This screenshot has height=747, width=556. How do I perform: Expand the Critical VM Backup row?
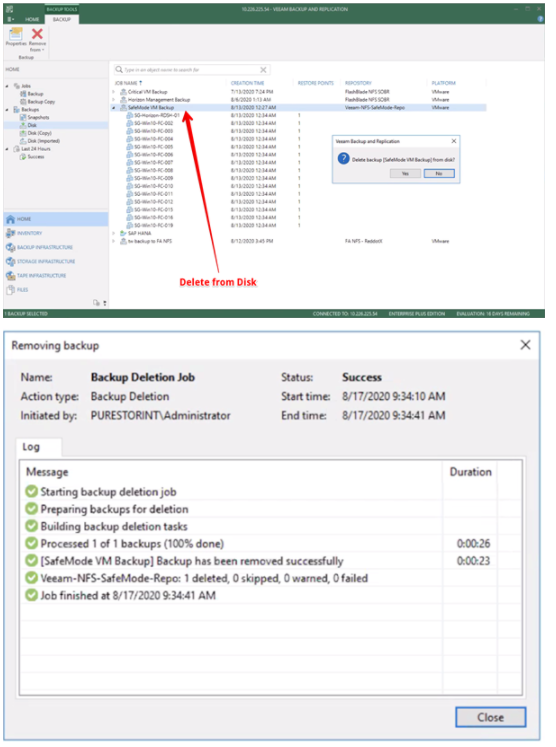coord(114,91)
